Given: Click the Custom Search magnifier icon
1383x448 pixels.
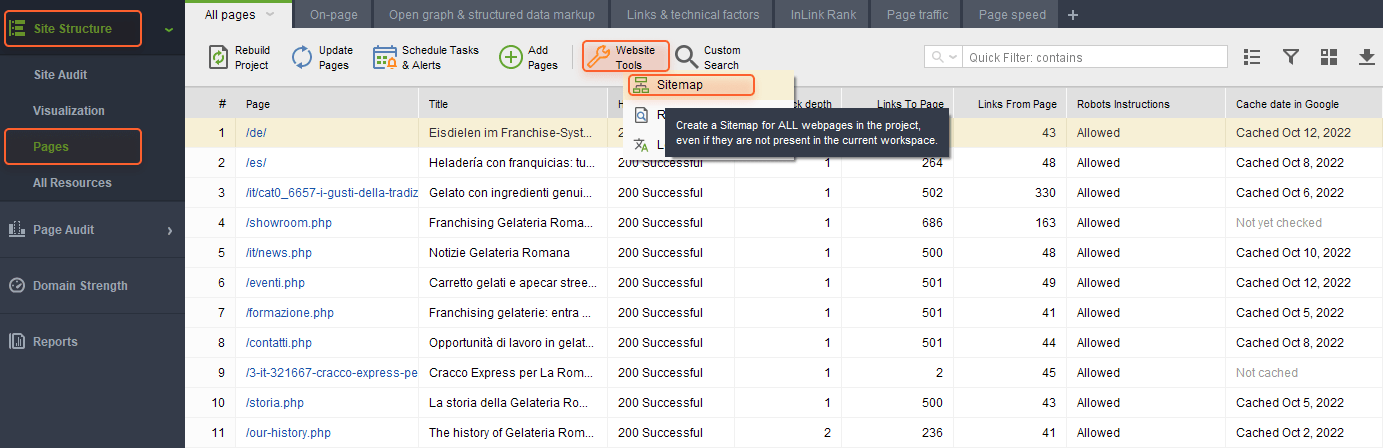Looking at the screenshot, I should pos(687,57).
